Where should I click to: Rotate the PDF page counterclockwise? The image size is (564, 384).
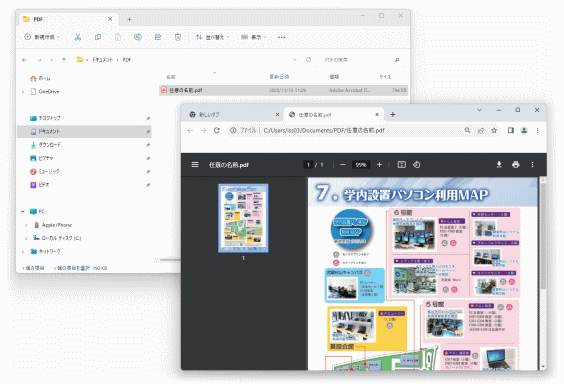tap(417, 164)
